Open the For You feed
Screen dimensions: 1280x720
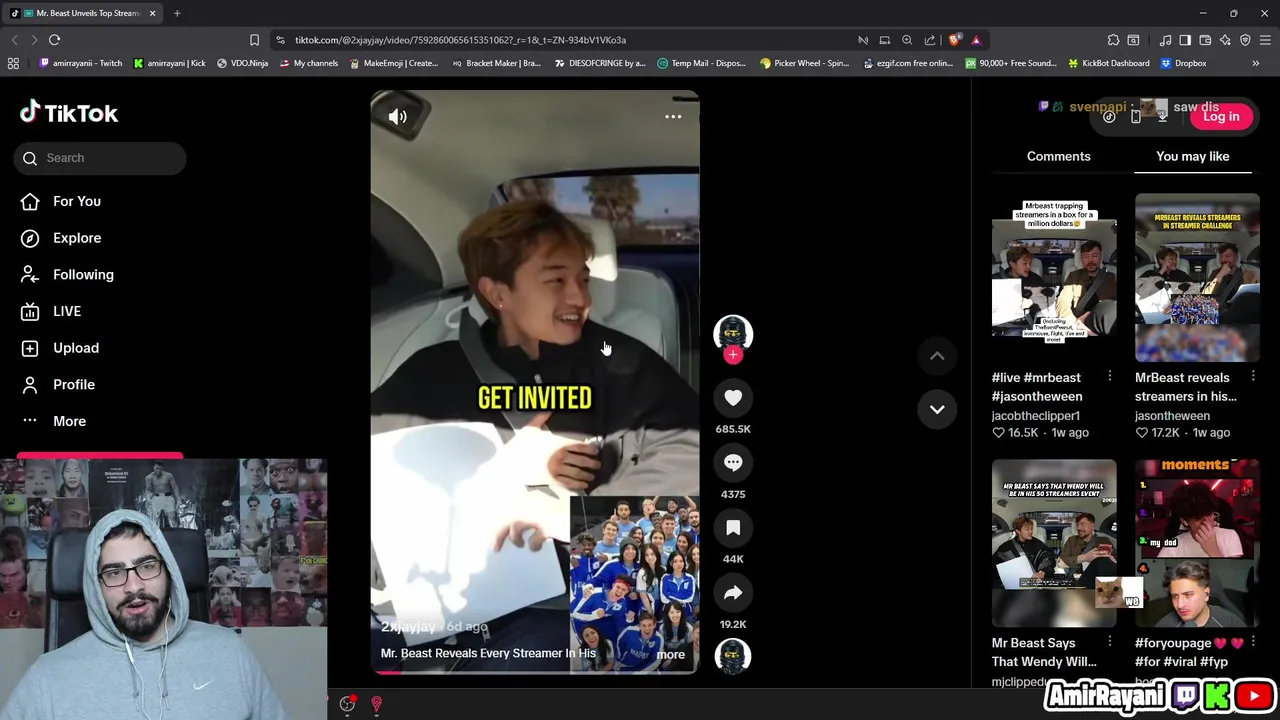[x=61, y=201]
